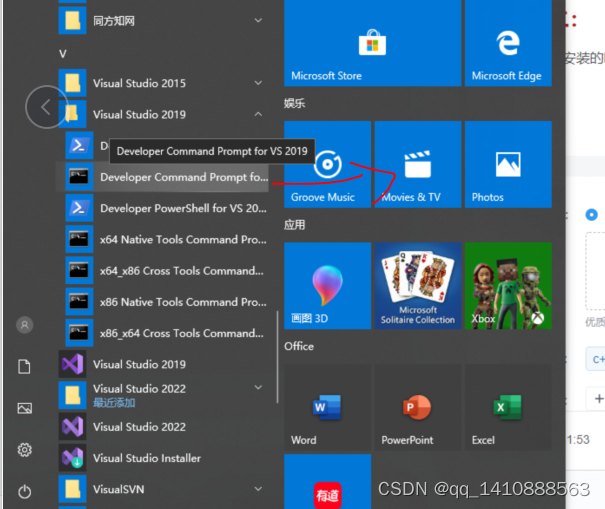Screen dimensions: 605x509
Task: Click the plus button in background page
Action: (x=598, y=398)
